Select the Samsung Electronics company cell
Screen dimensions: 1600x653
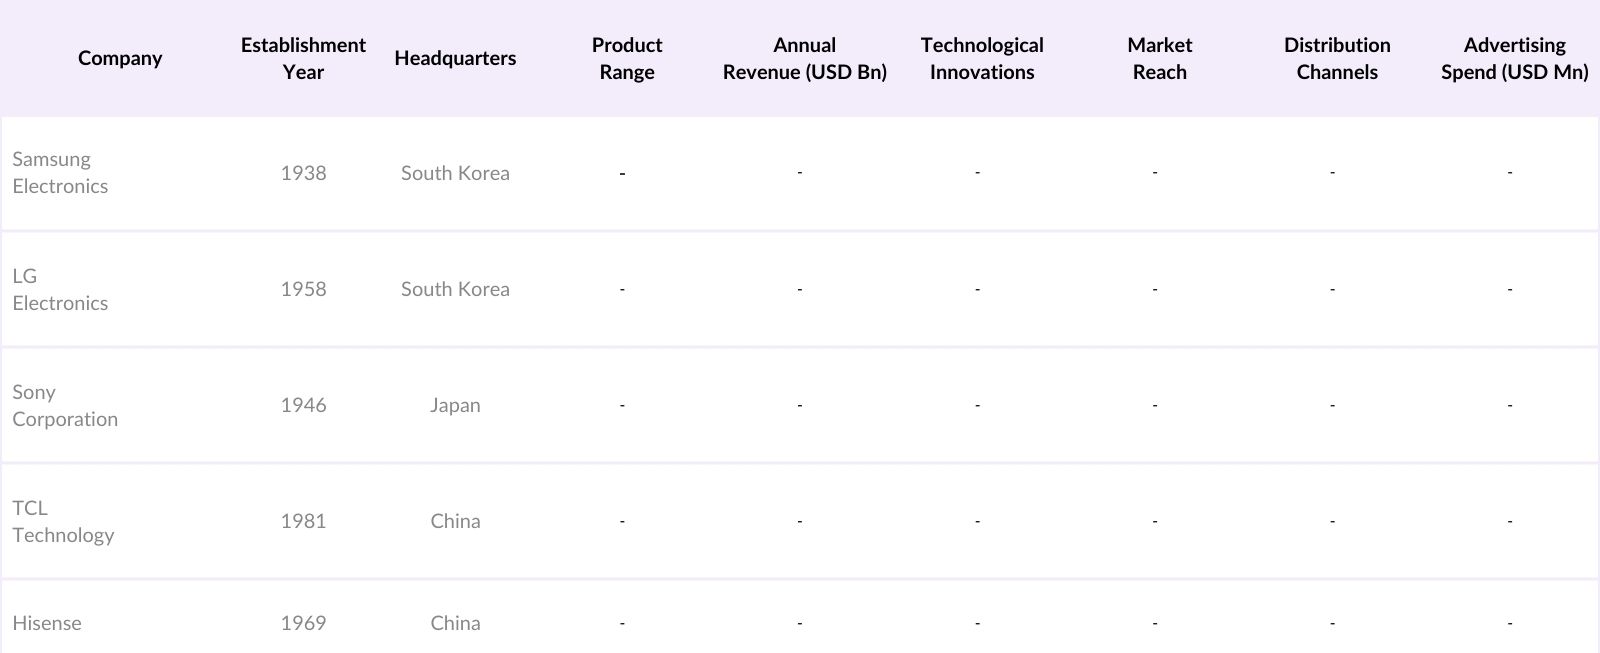[60, 172]
